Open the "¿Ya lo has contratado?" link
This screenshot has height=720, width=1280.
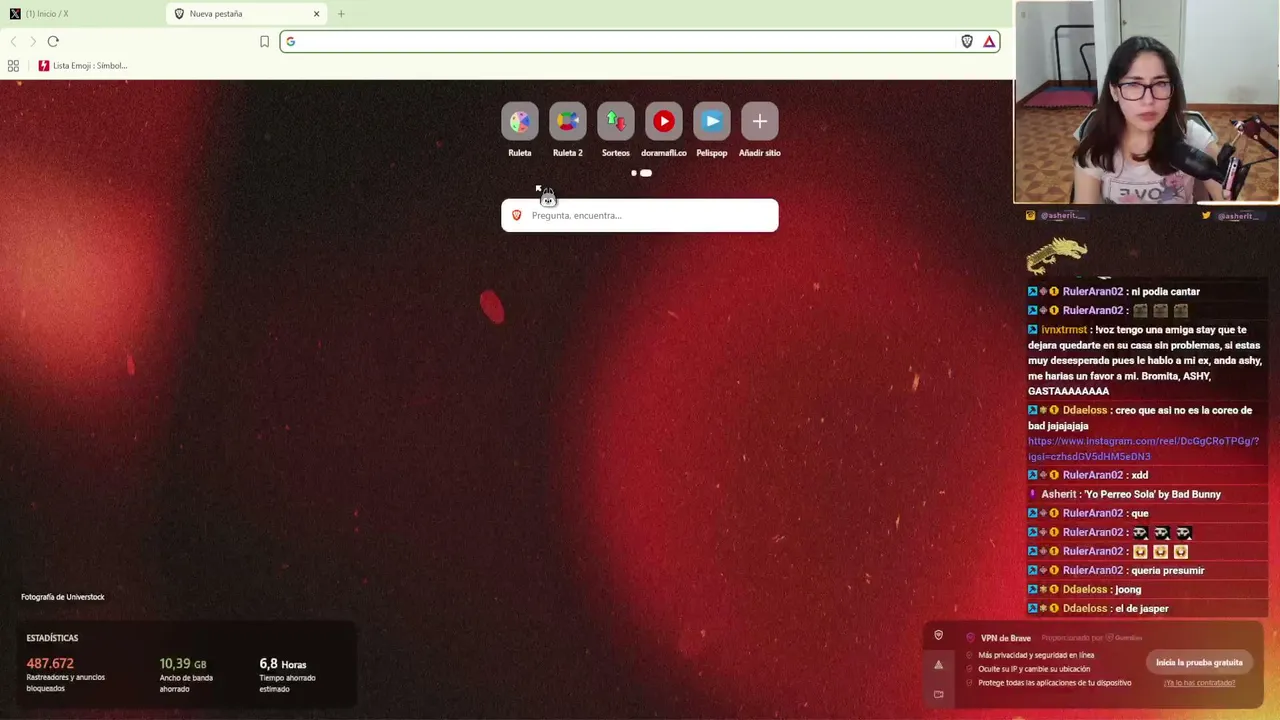click(1199, 683)
